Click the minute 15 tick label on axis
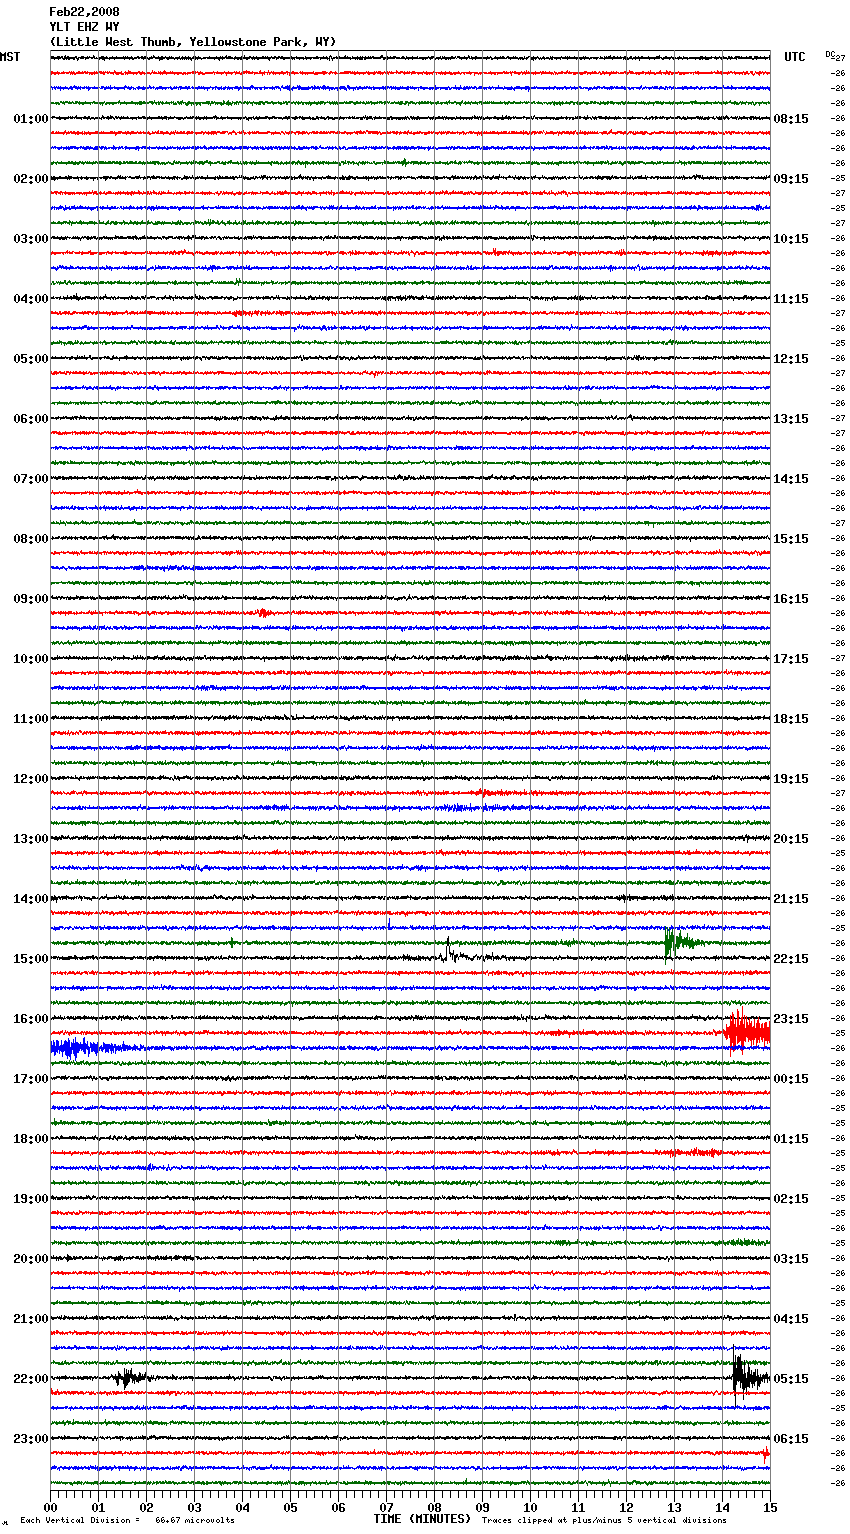Viewport: 850px width, 1534px height. pyautogui.click(x=770, y=1507)
